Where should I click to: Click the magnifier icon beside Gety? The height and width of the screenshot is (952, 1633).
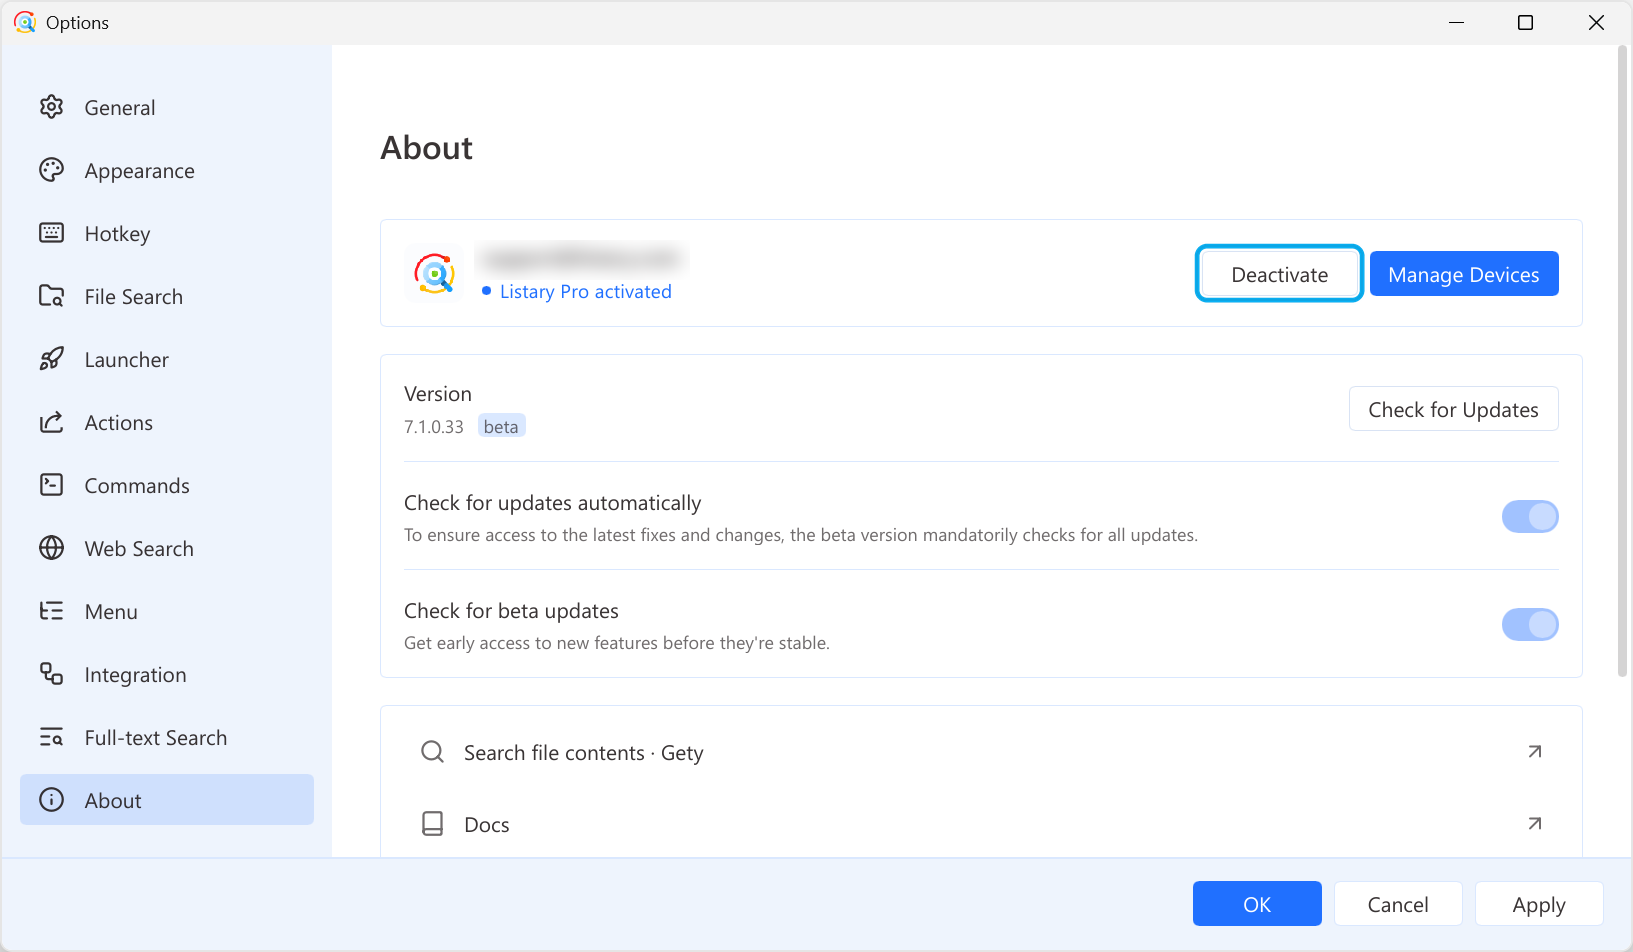(x=432, y=752)
